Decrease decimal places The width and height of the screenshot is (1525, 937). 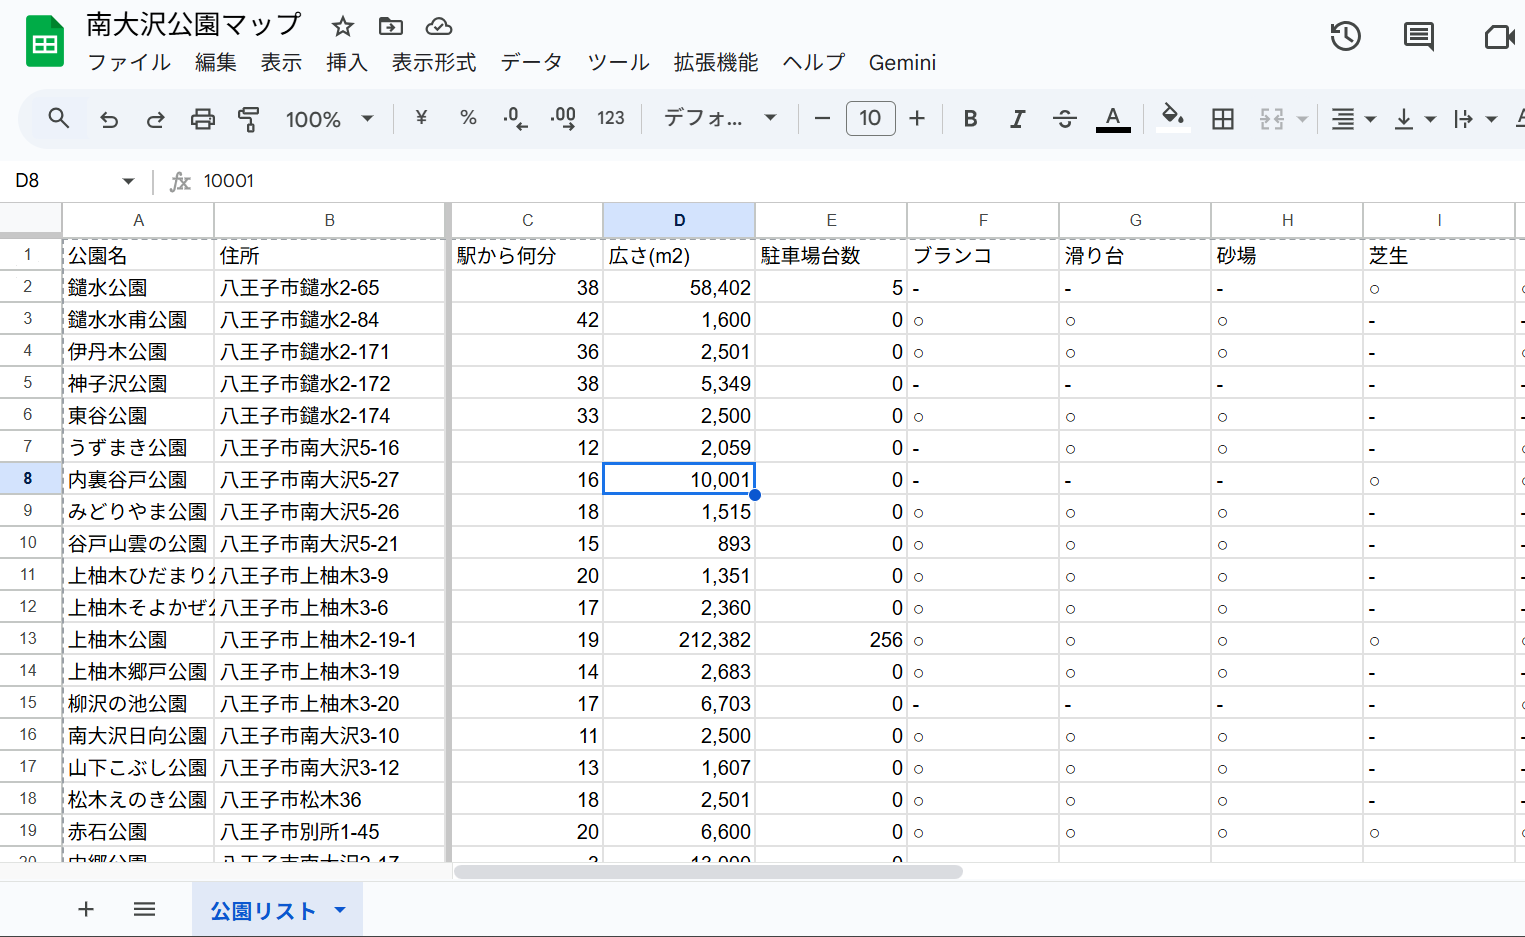[x=515, y=119]
